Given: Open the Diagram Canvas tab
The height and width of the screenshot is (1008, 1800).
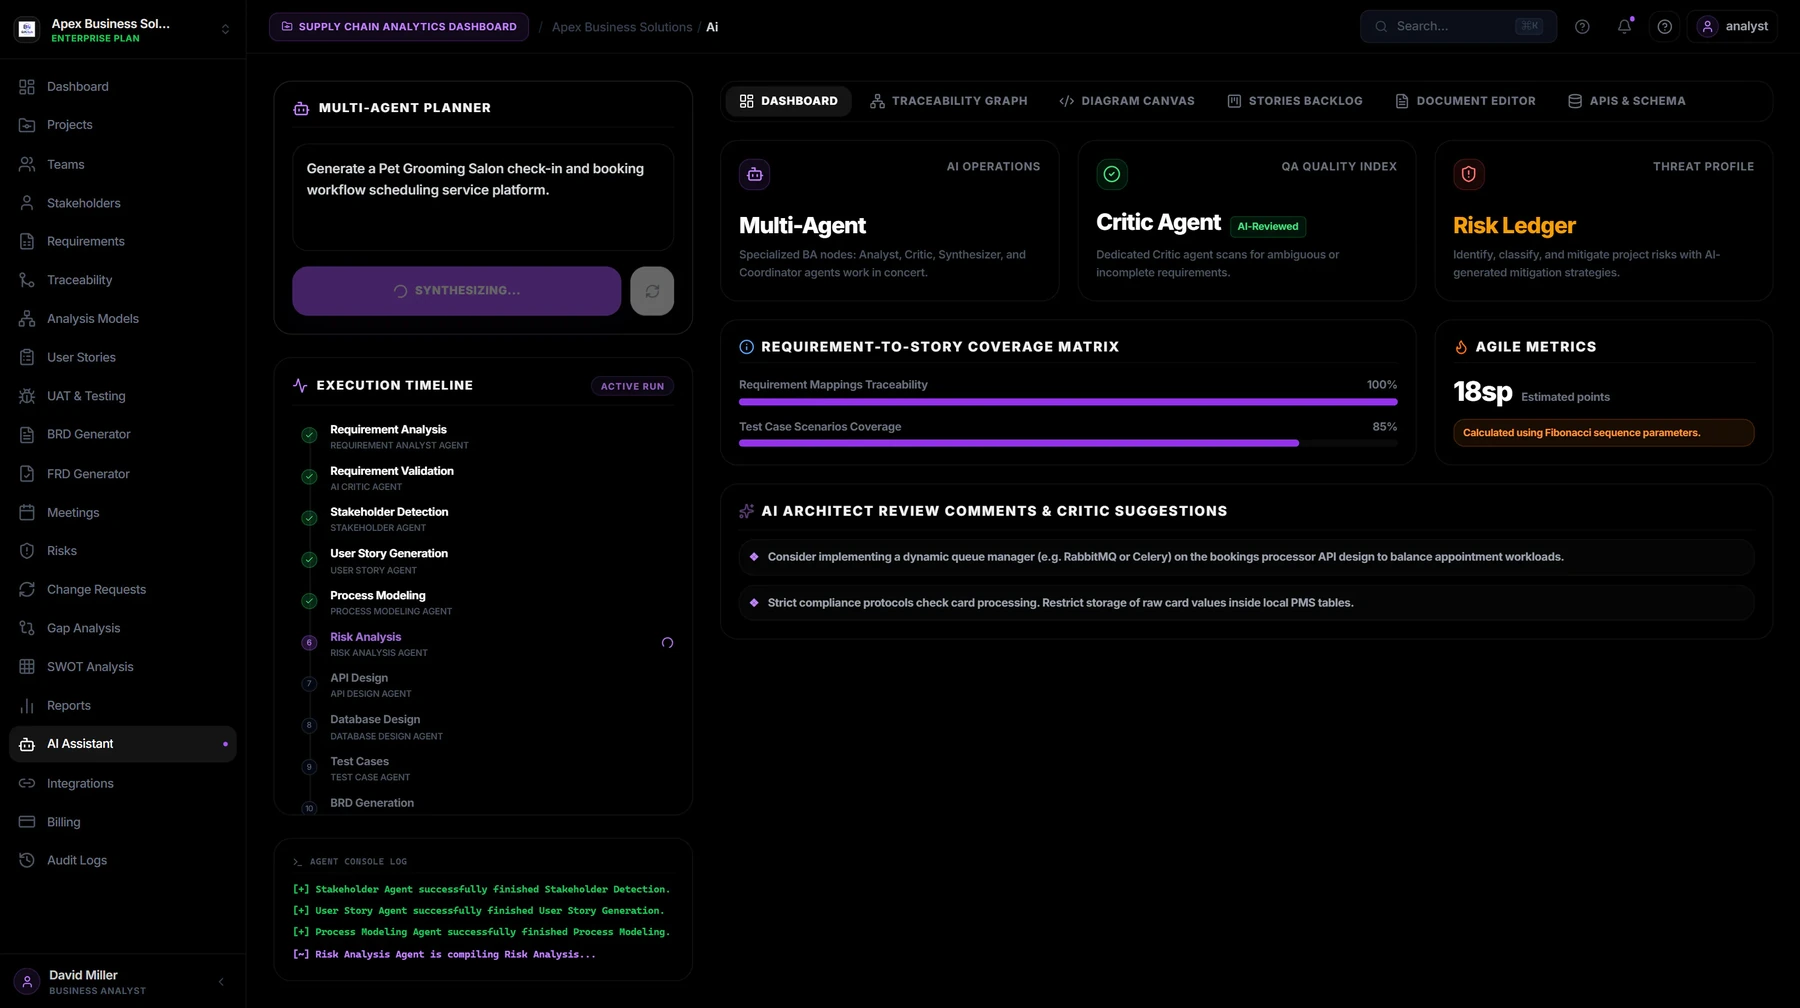Looking at the screenshot, I should pos(1127,101).
